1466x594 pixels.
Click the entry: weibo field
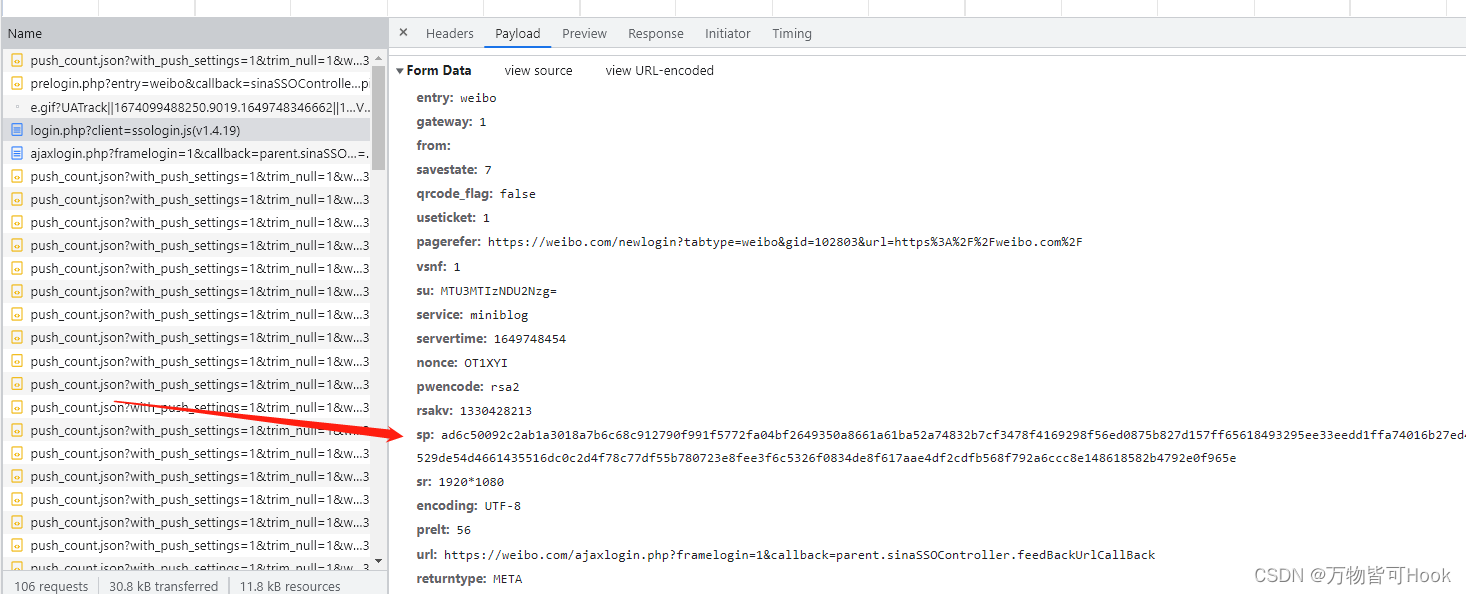coord(456,98)
